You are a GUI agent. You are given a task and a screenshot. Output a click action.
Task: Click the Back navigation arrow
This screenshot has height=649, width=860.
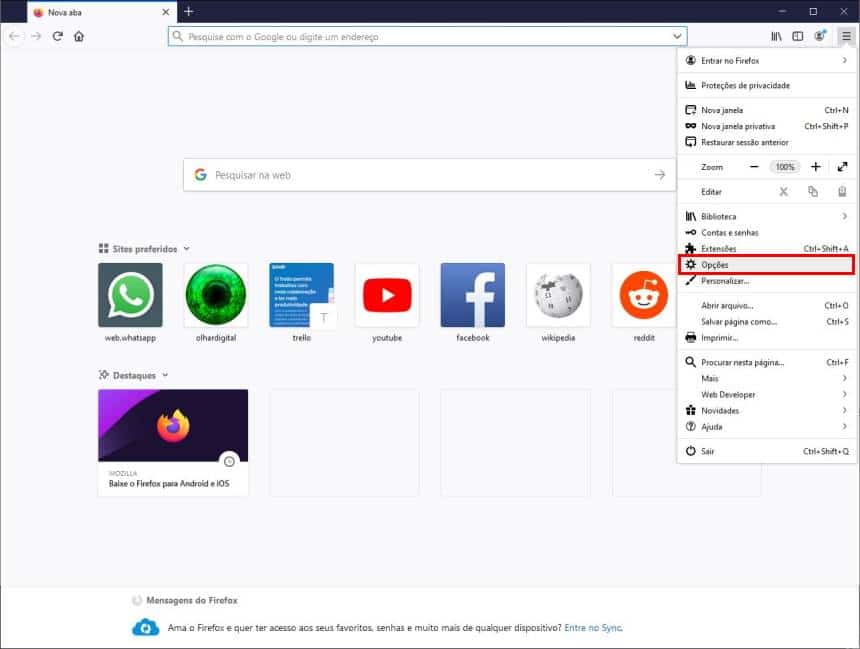click(14, 36)
